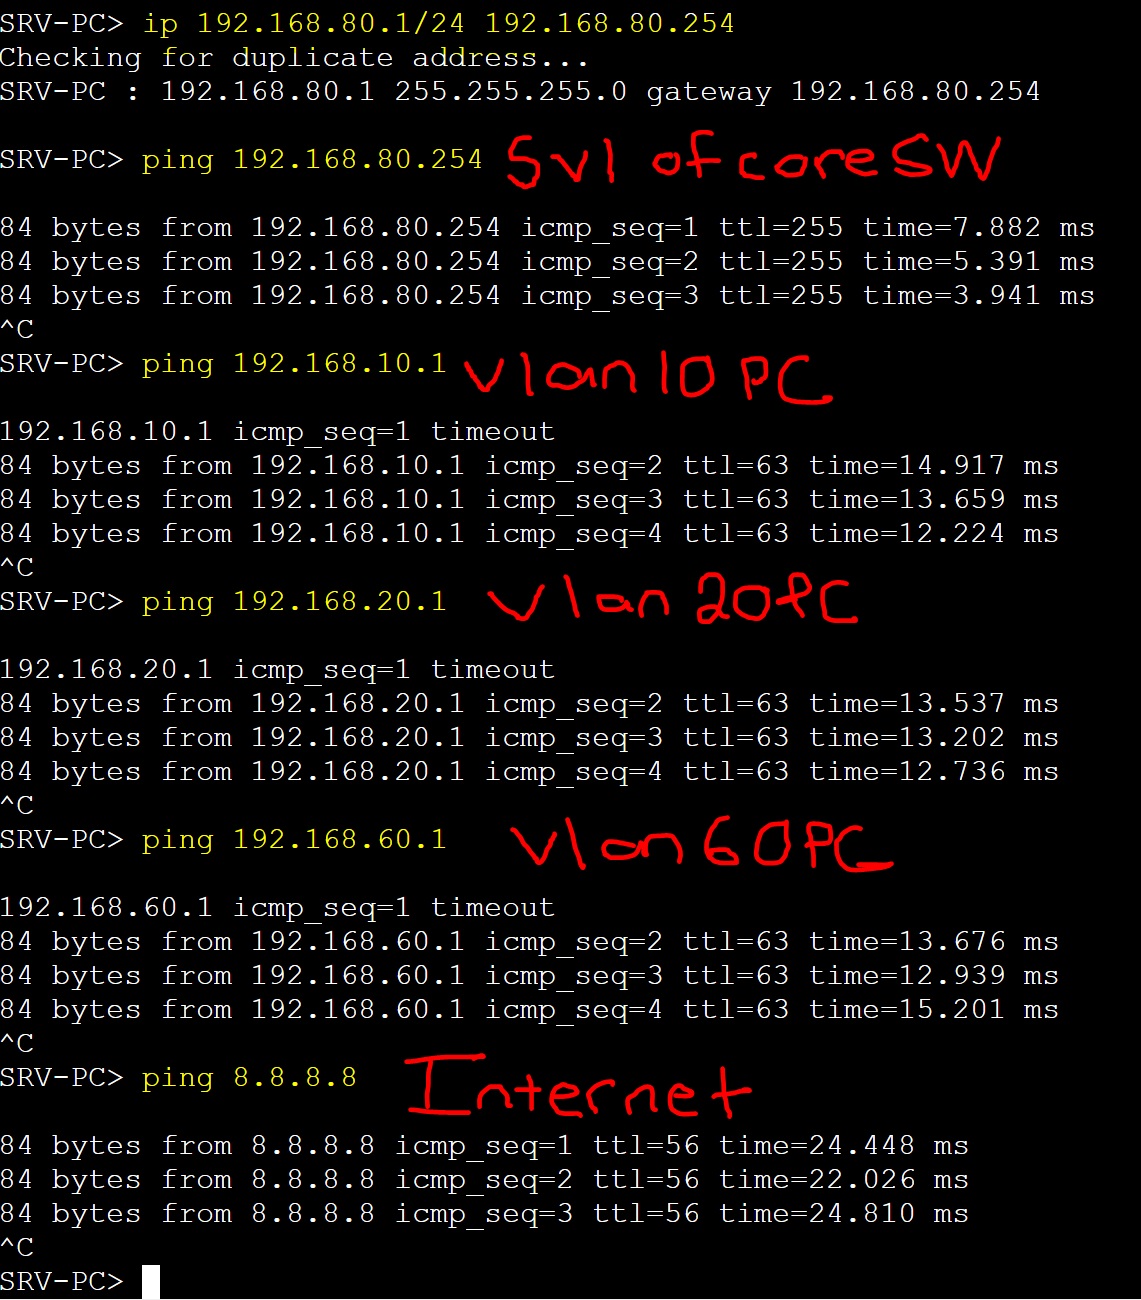Click the 192.168.20.1 reply time=12.736 ms
This screenshot has height=1300, width=1141.
coord(529,772)
